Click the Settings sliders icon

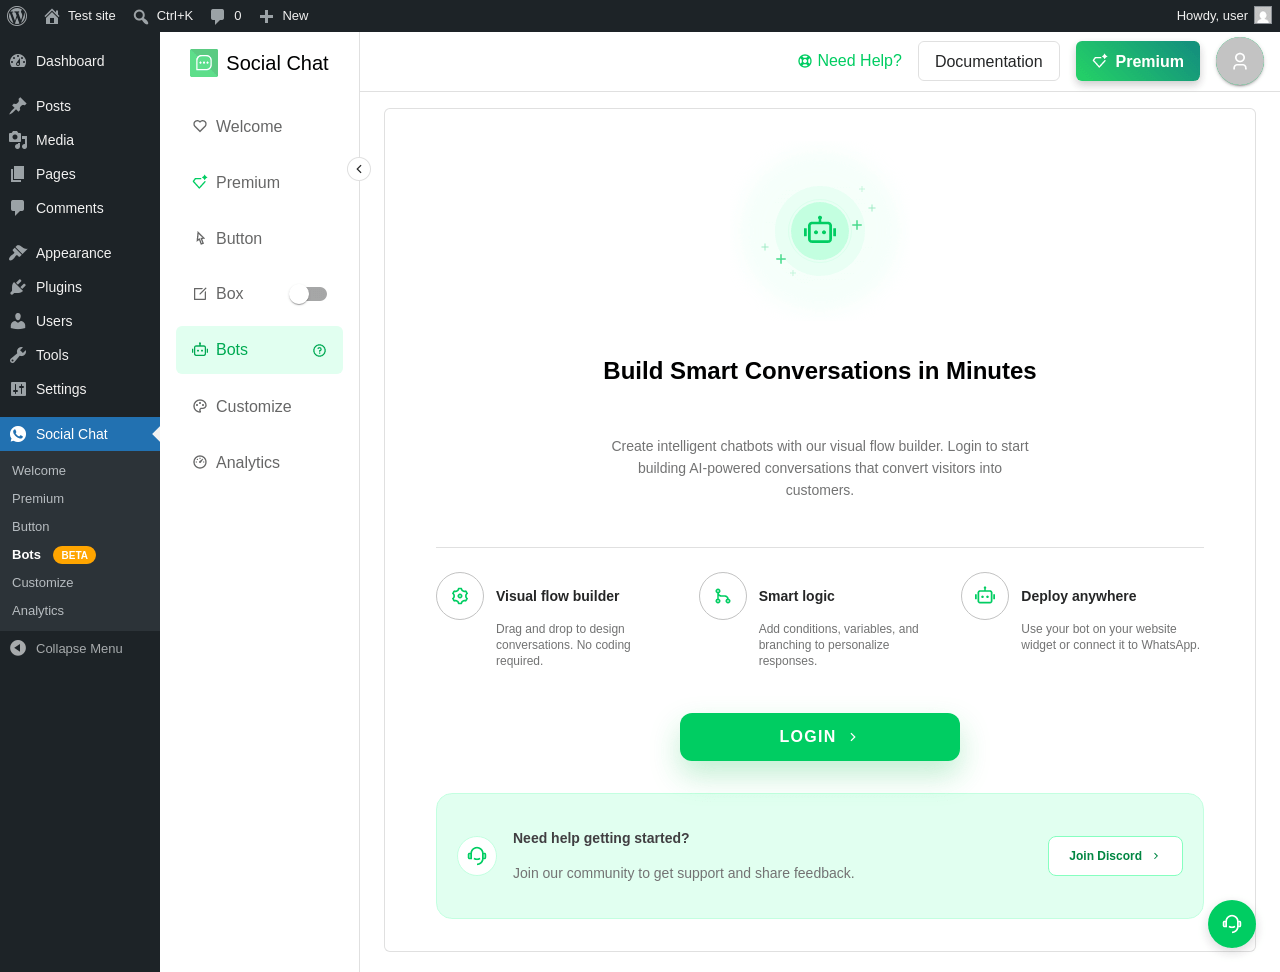click(x=18, y=389)
